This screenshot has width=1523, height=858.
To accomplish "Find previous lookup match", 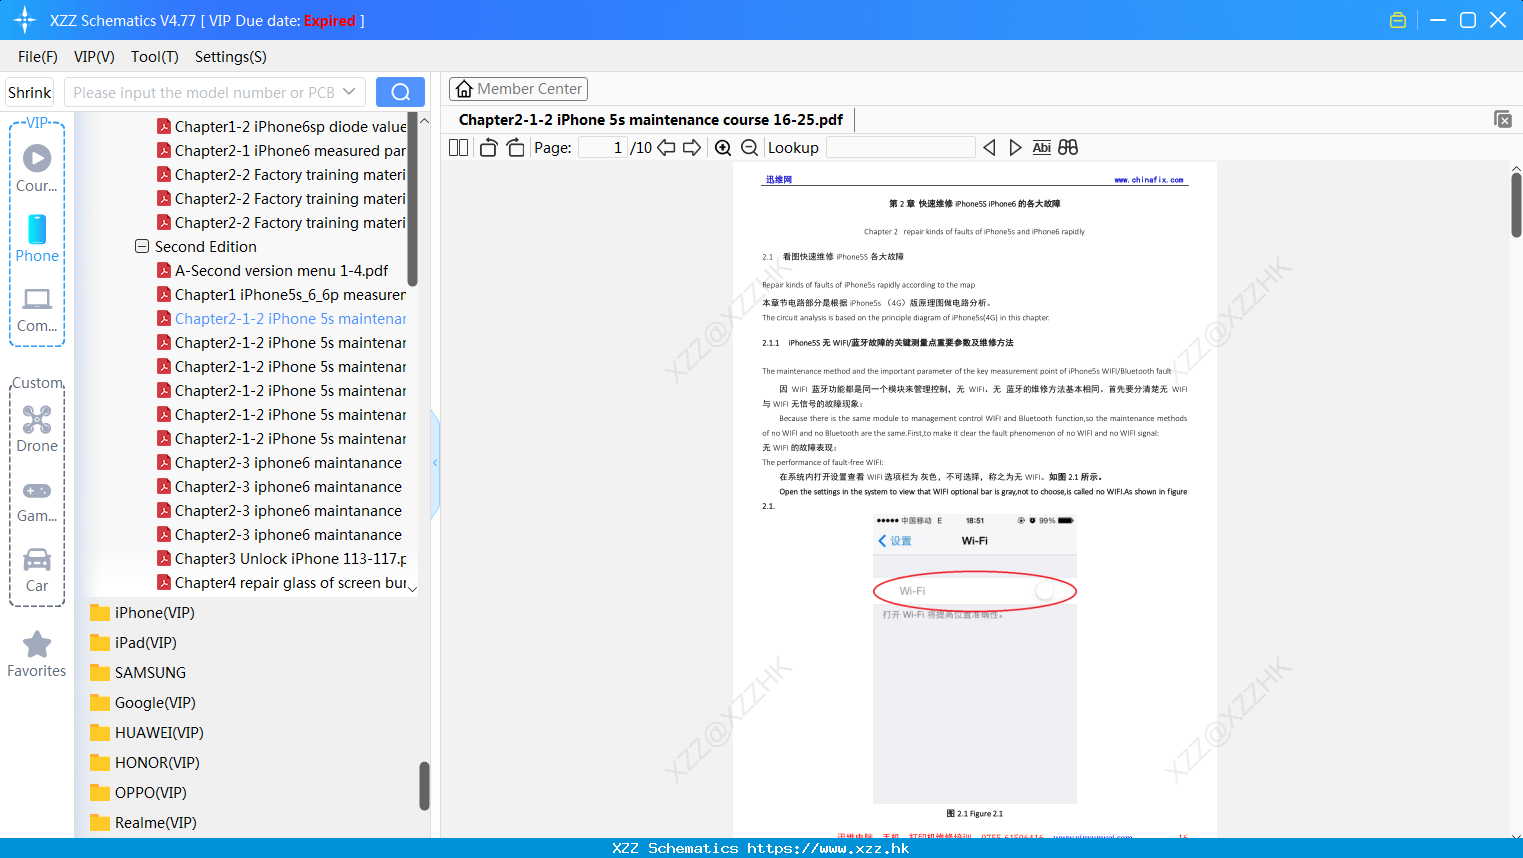I will pos(989,147).
